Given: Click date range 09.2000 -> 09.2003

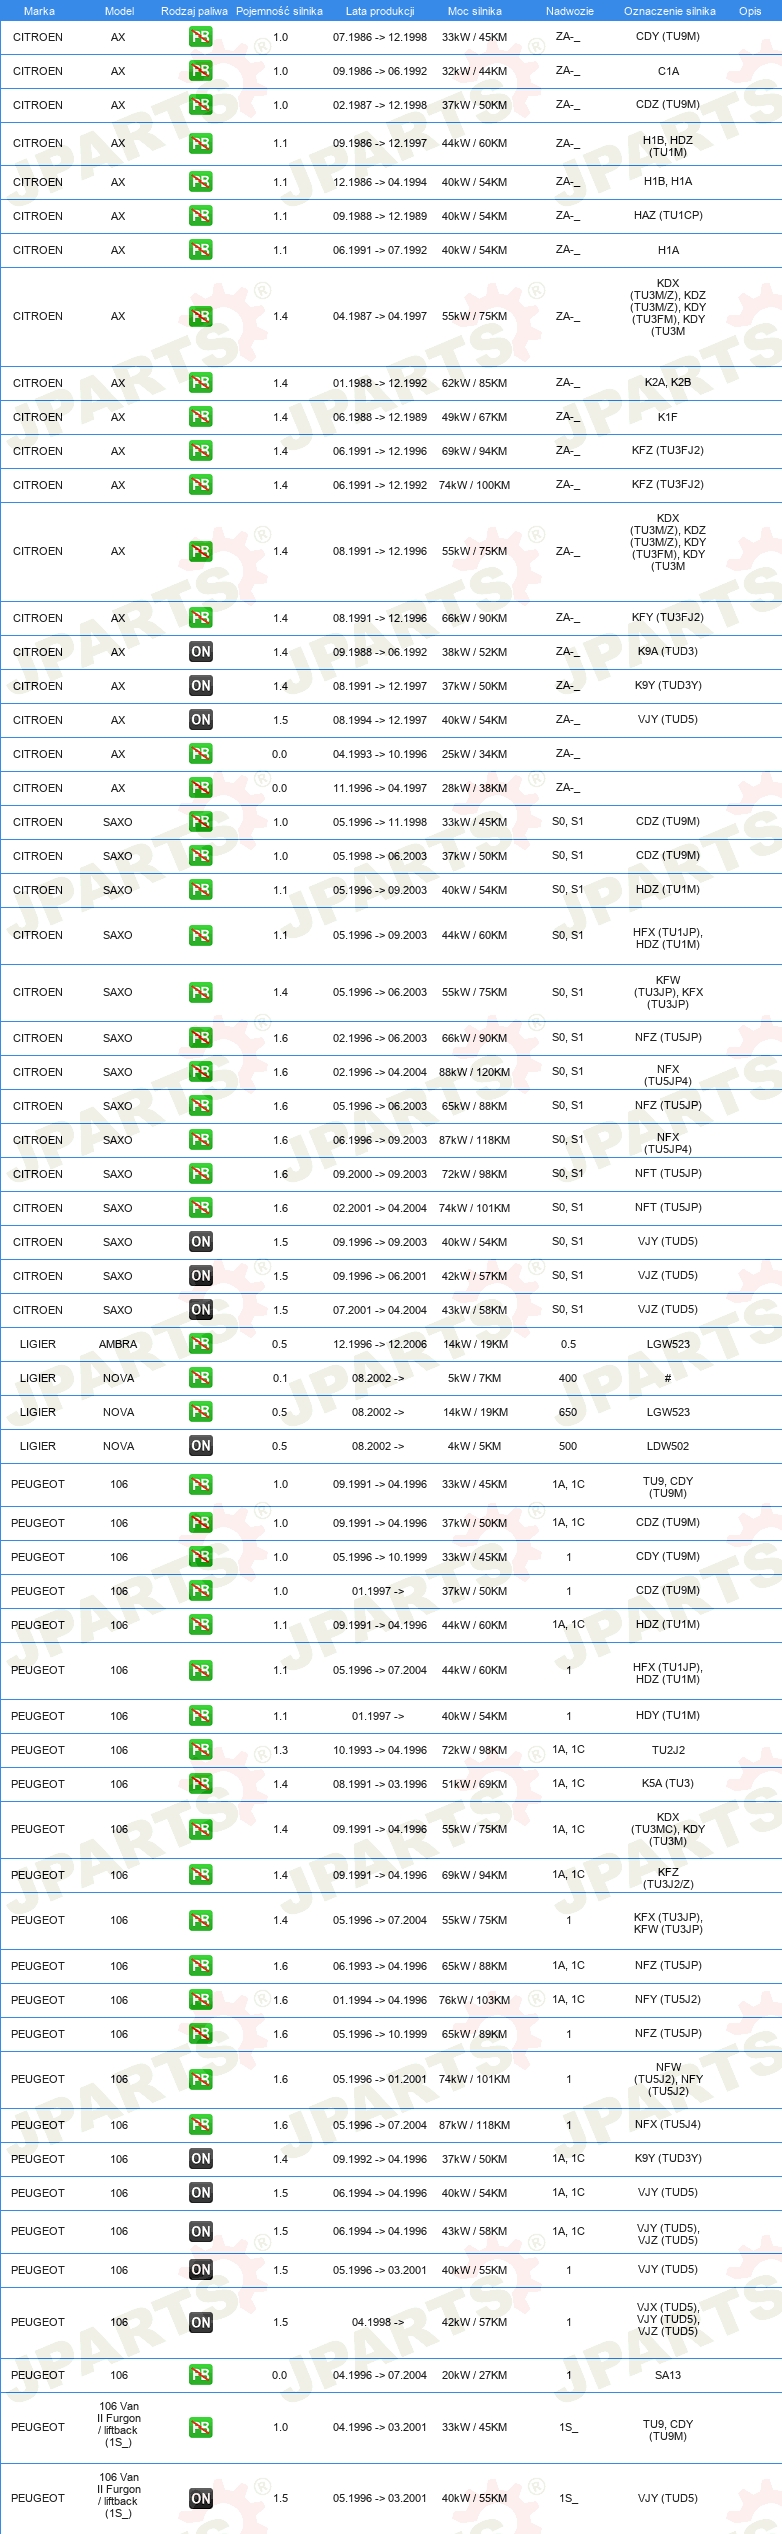Looking at the screenshot, I should pyautogui.click(x=380, y=1174).
